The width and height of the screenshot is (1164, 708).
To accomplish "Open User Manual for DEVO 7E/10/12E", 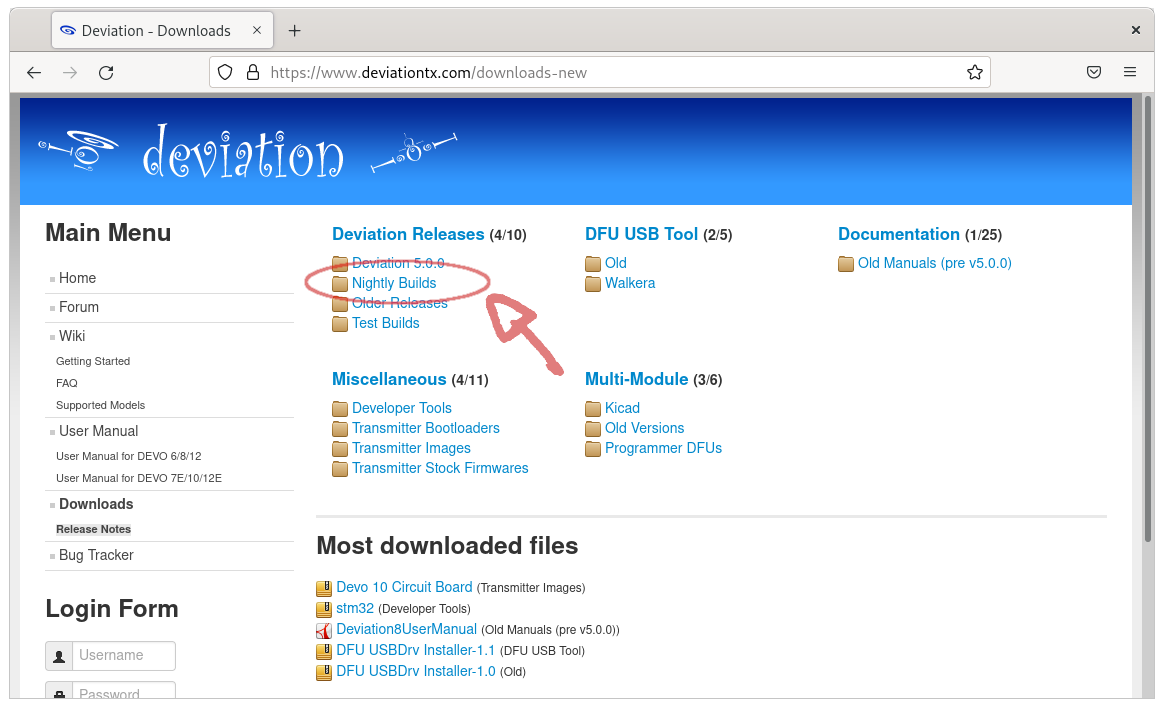I will coord(139,479).
